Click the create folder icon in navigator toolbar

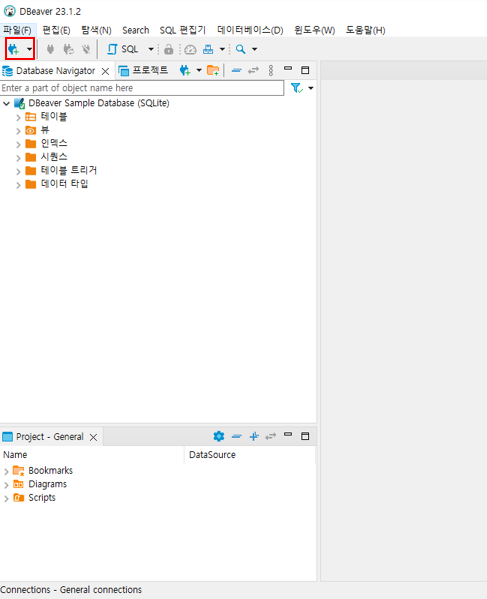213,70
